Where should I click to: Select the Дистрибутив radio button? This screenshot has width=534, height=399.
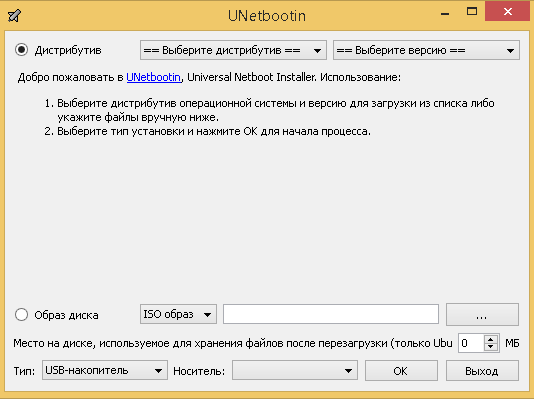pyautogui.click(x=21, y=50)
